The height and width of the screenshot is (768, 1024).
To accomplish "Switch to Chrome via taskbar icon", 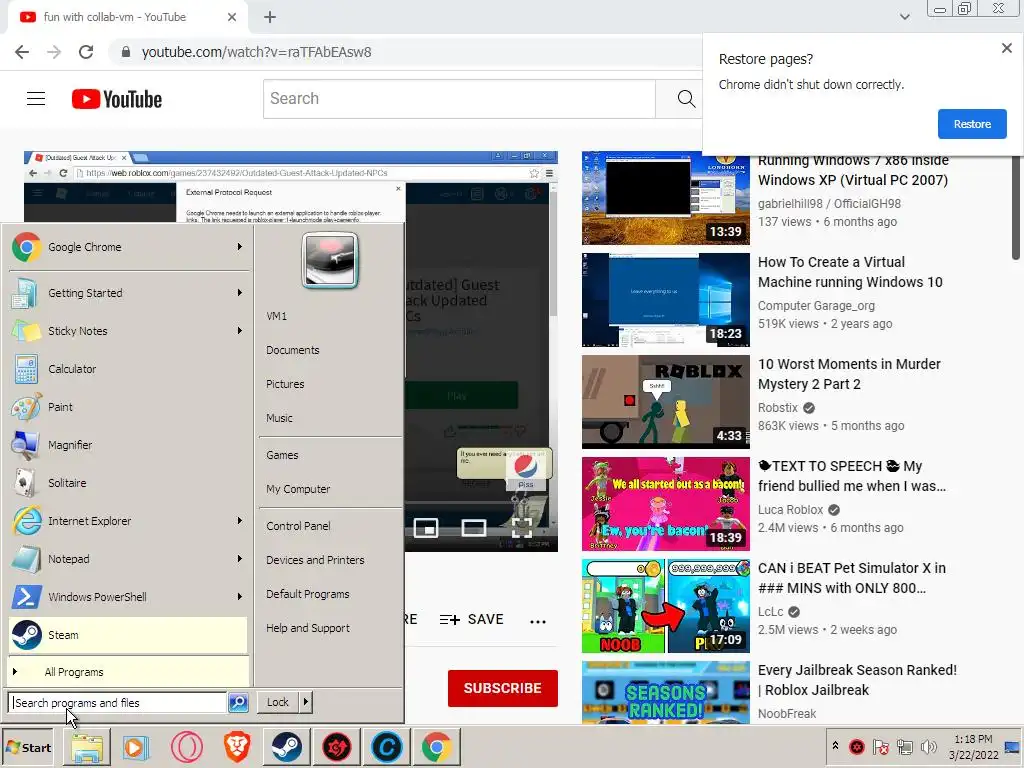I will [437, 747].
